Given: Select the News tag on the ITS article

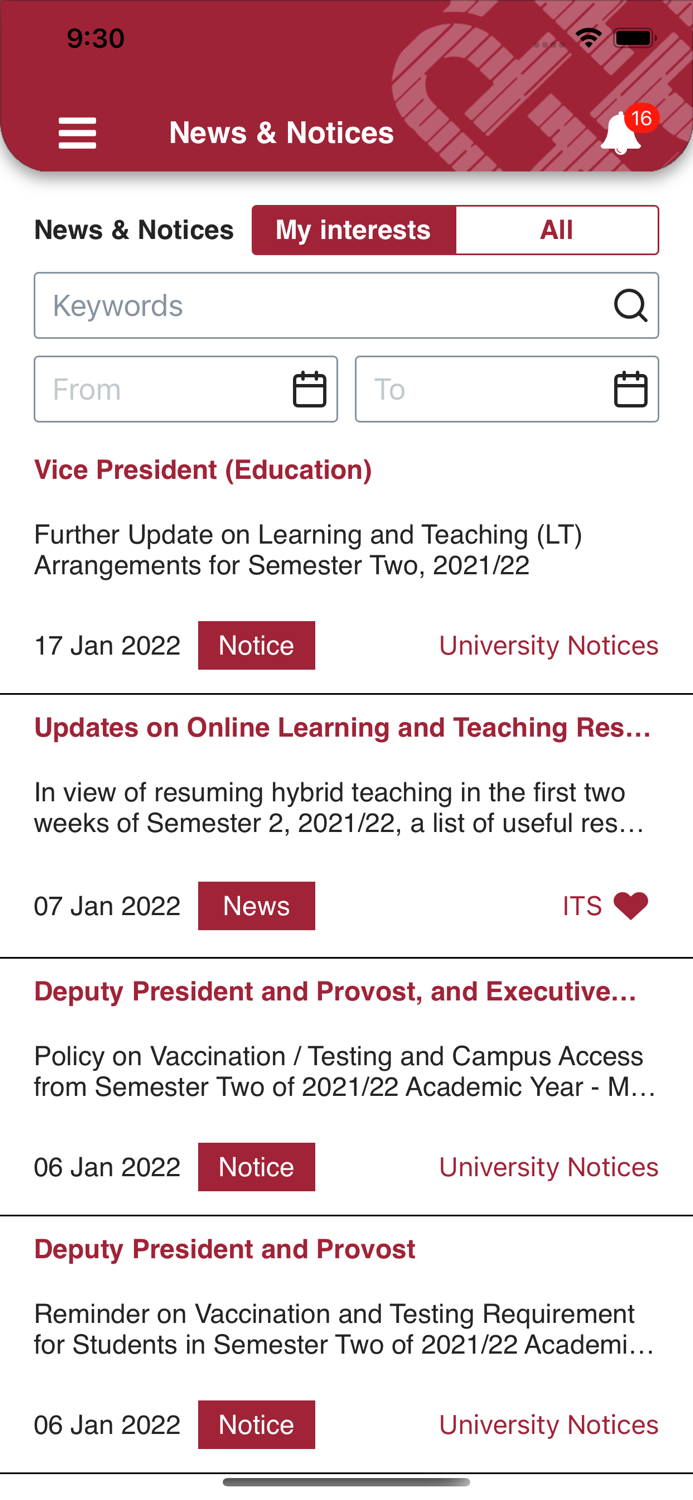Looking at the screenshot, I should click(x=257, y=905).
